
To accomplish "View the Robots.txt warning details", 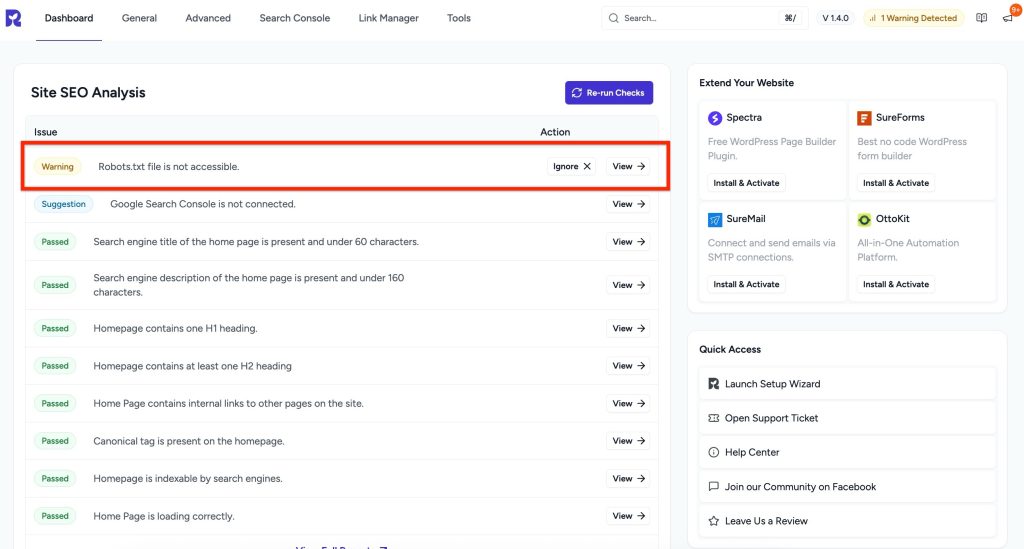I will [628, 167].
